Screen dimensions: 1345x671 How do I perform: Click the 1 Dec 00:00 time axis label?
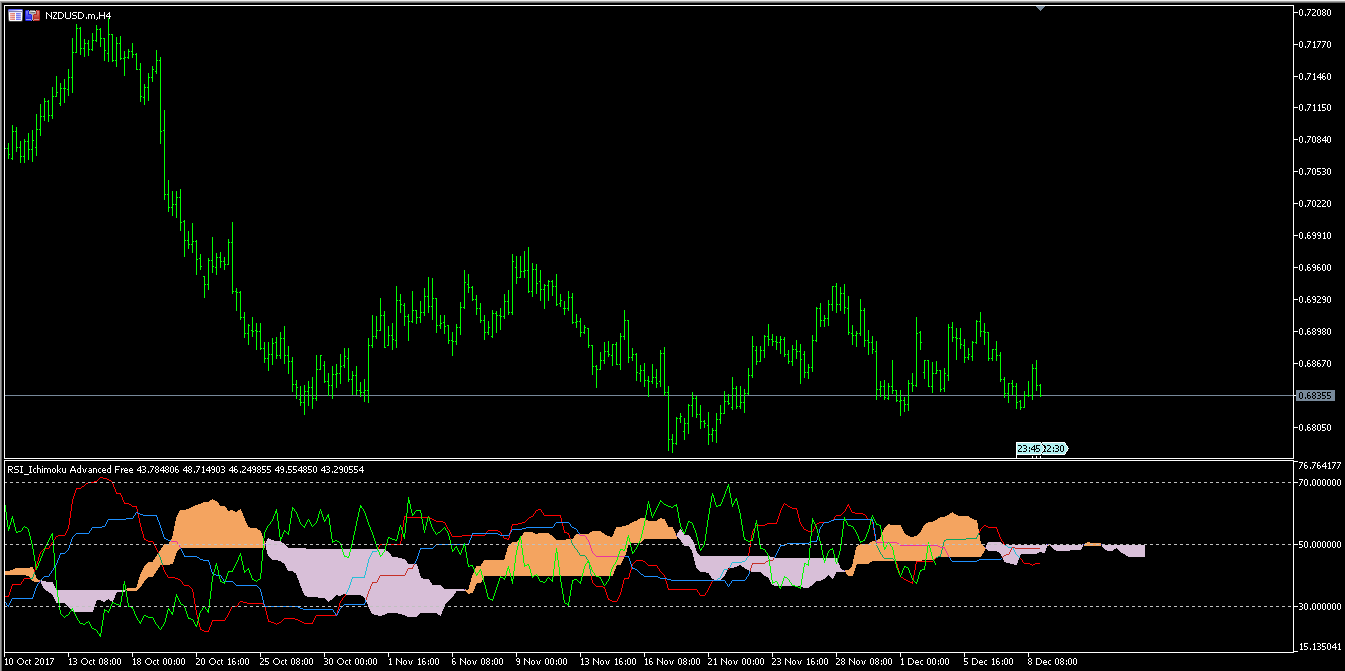pyautogui.click(x=925, y=662)
